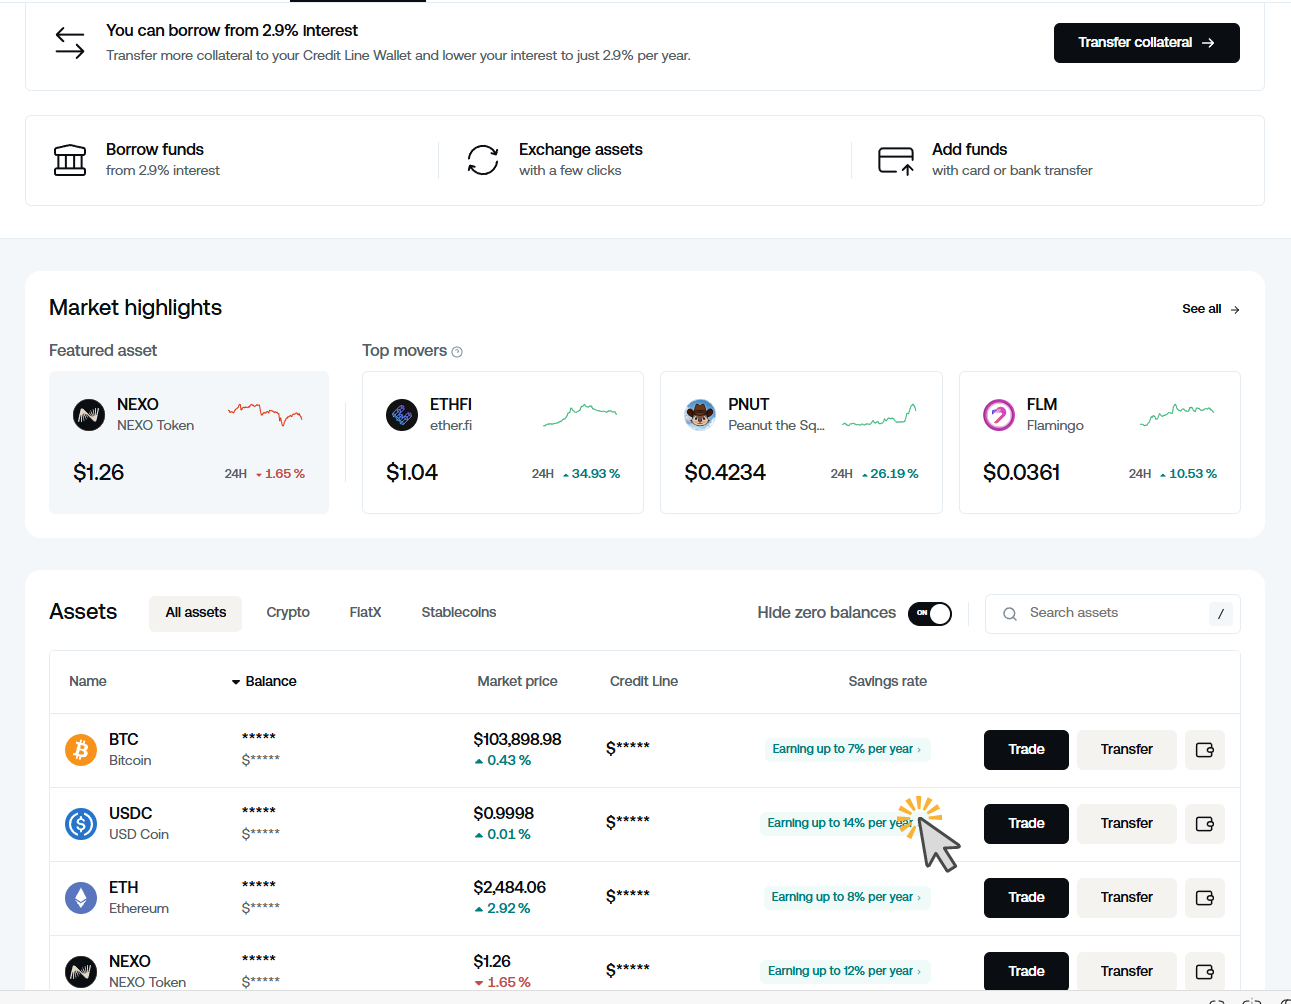Image resolution: width=1291 pixels, height=1004 pixels.
Task: Open the ETHFI top mover card
Action: pyautogui.click(x=502, y=442)
